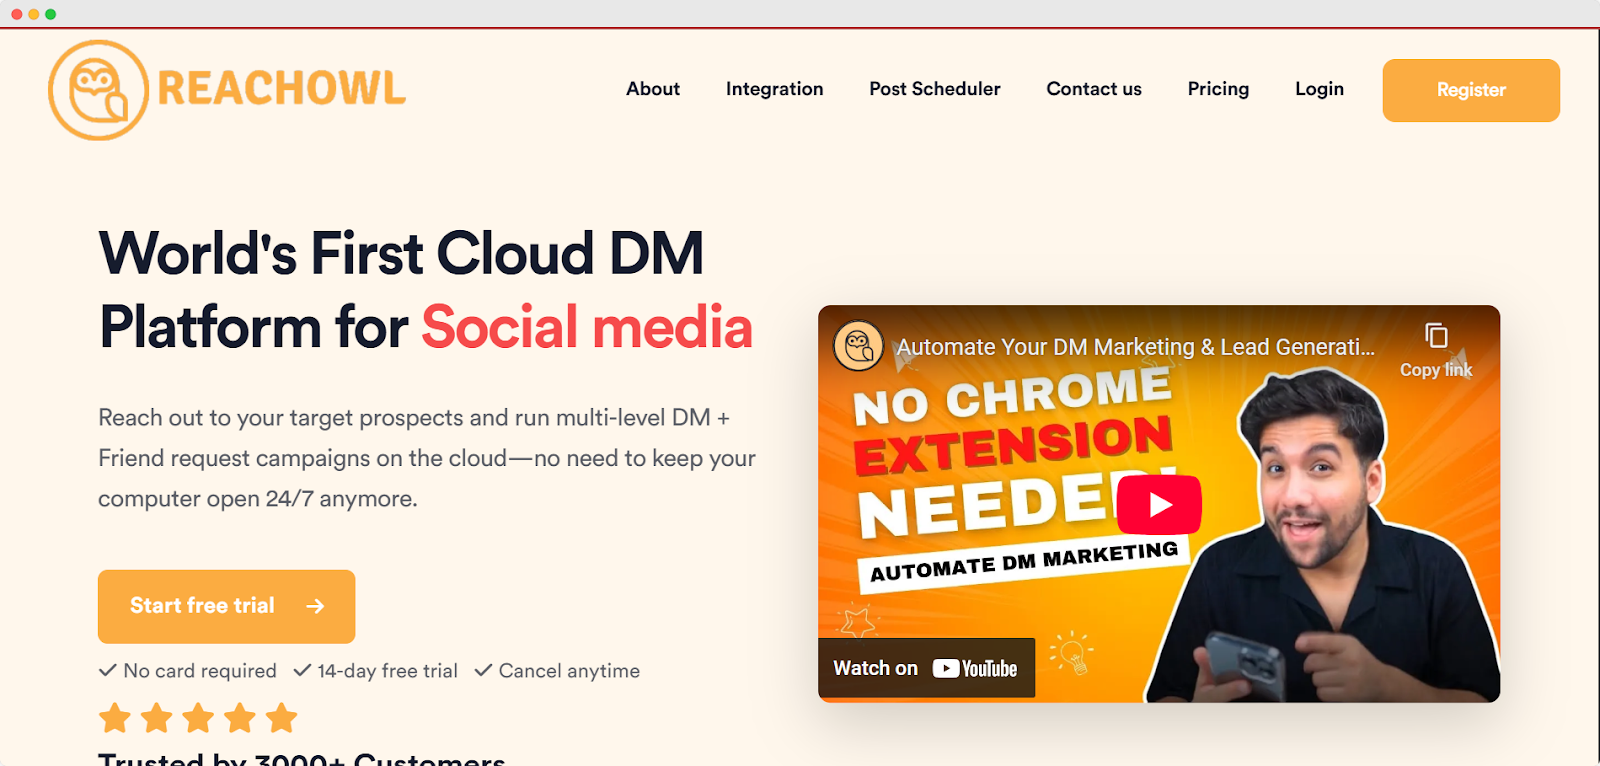Click the fifth rating star

pyautogui.click(x=282, y=717)
